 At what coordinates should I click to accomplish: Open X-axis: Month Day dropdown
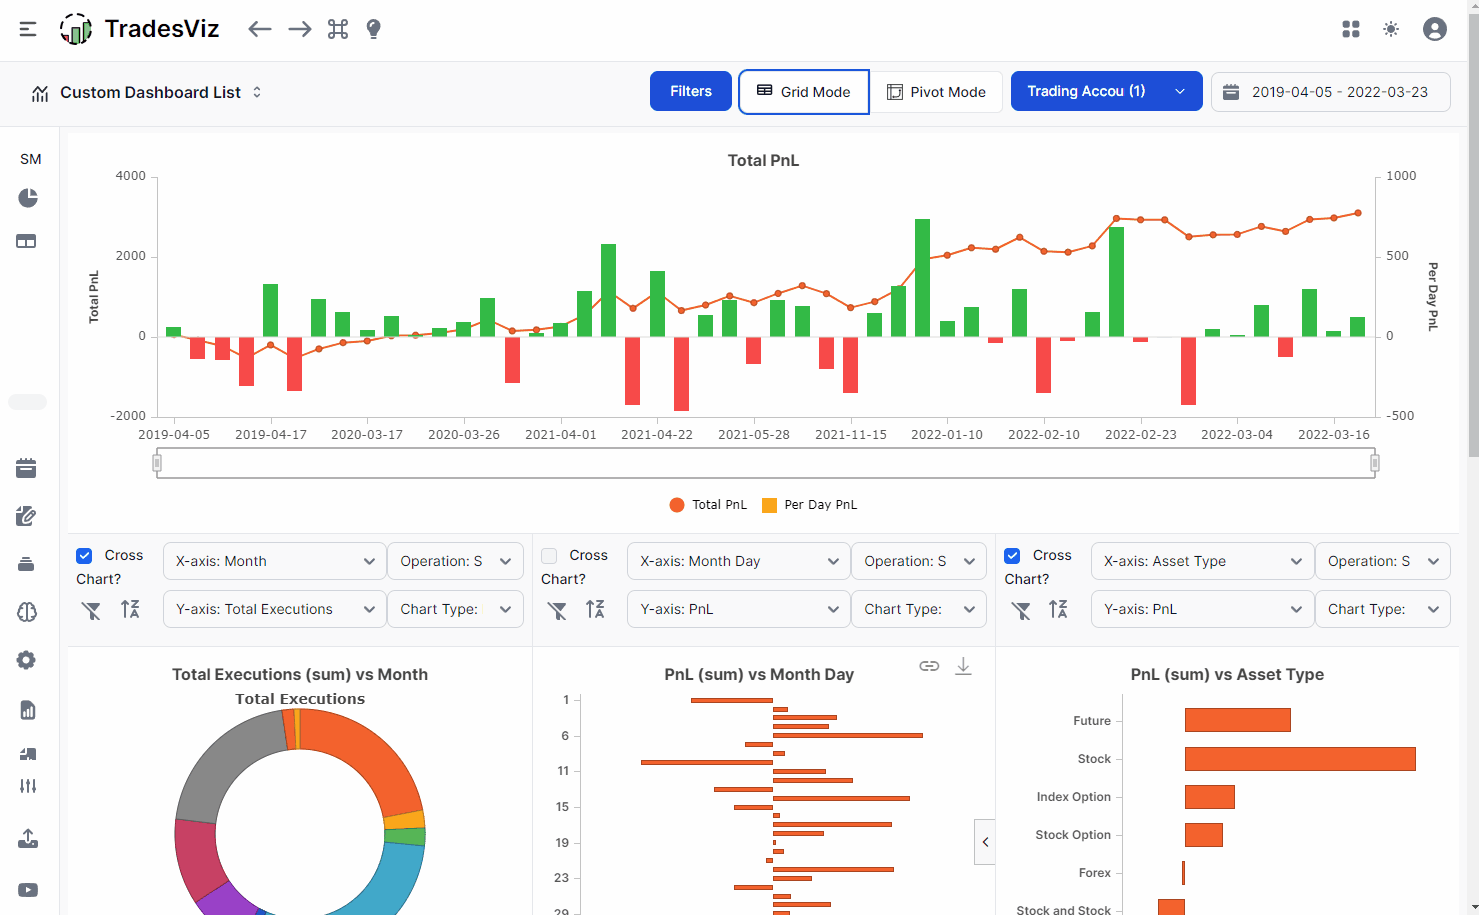[739, 561]
